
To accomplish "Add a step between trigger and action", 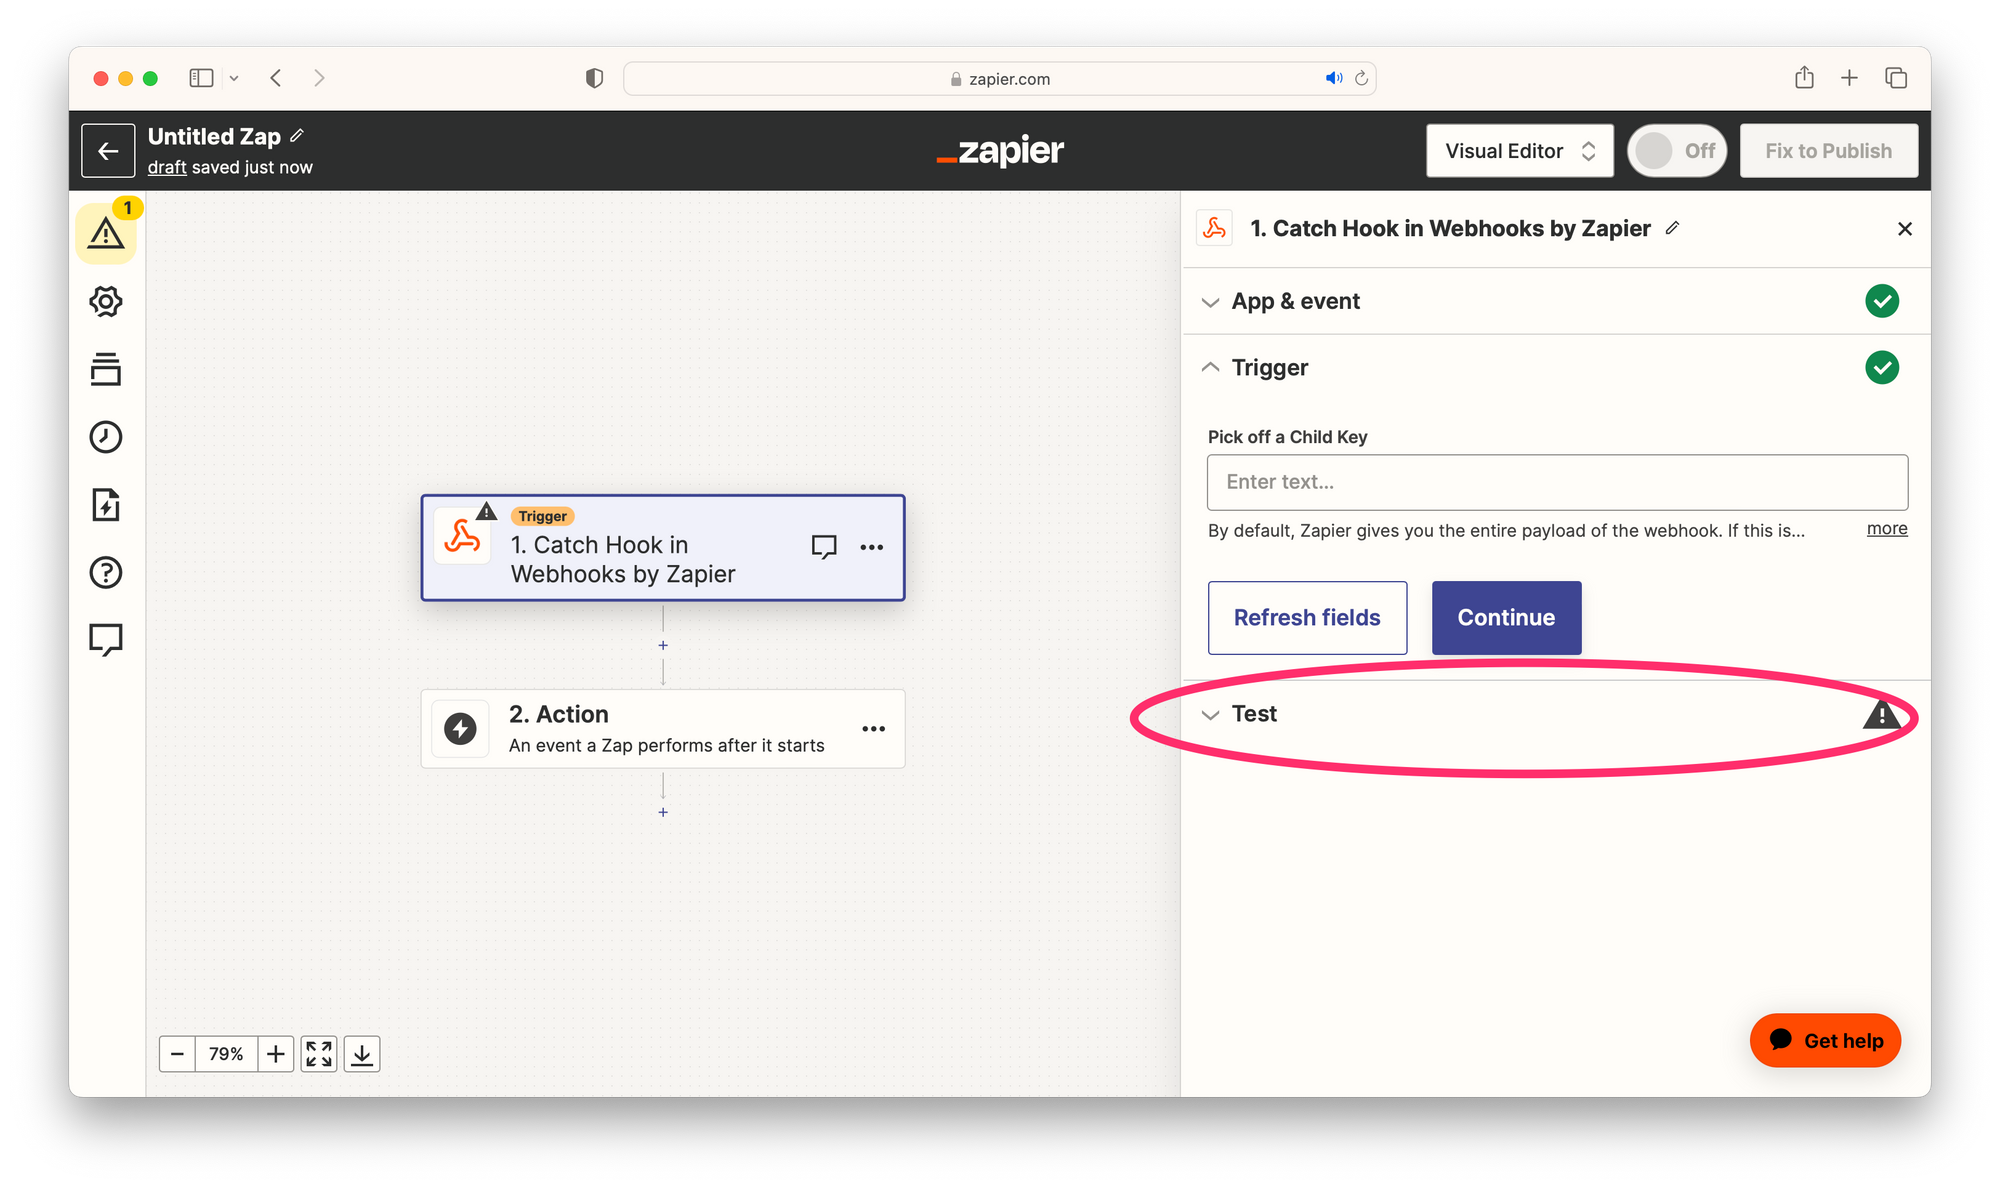I will coord(663,646).
